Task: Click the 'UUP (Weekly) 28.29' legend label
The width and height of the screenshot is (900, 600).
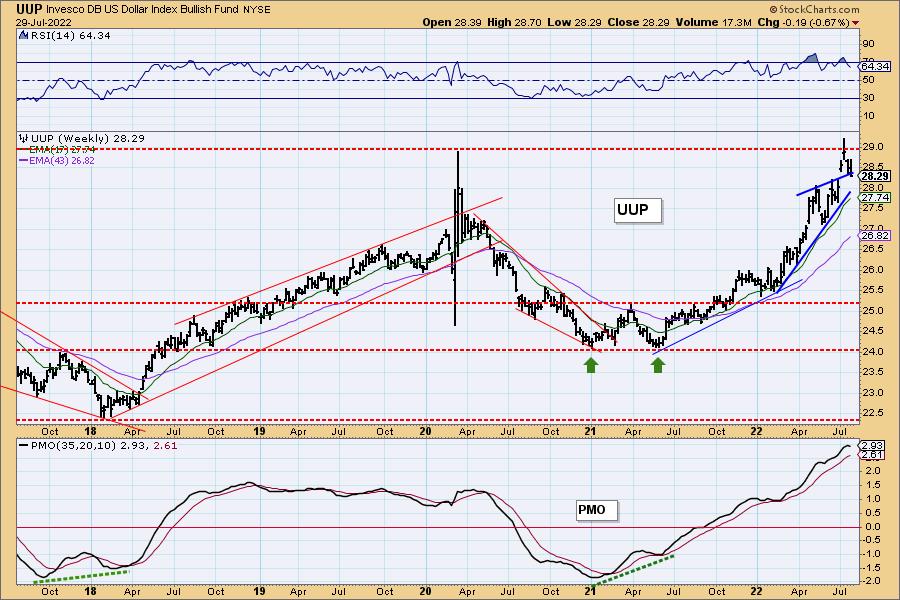Action: 88,138
